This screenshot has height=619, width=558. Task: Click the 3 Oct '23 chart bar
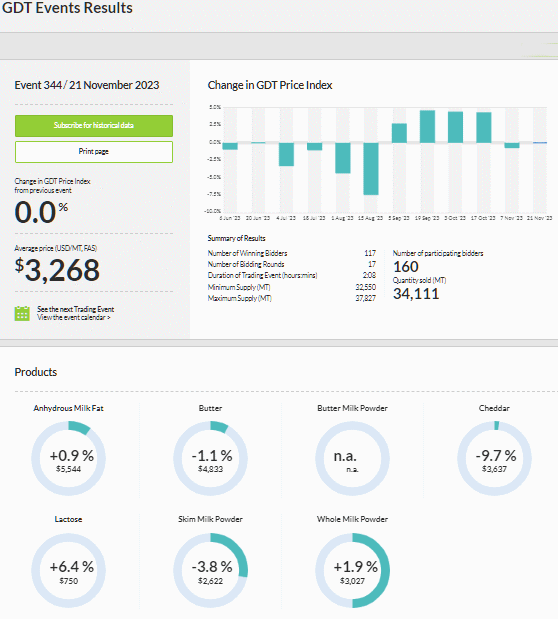tap(455, 127)
